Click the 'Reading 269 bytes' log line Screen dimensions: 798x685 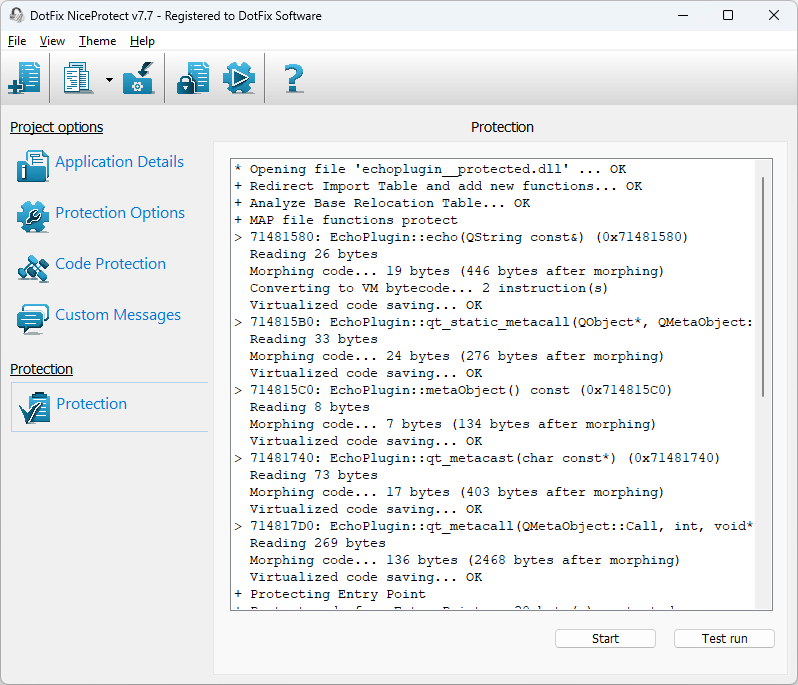coord(318,543)
